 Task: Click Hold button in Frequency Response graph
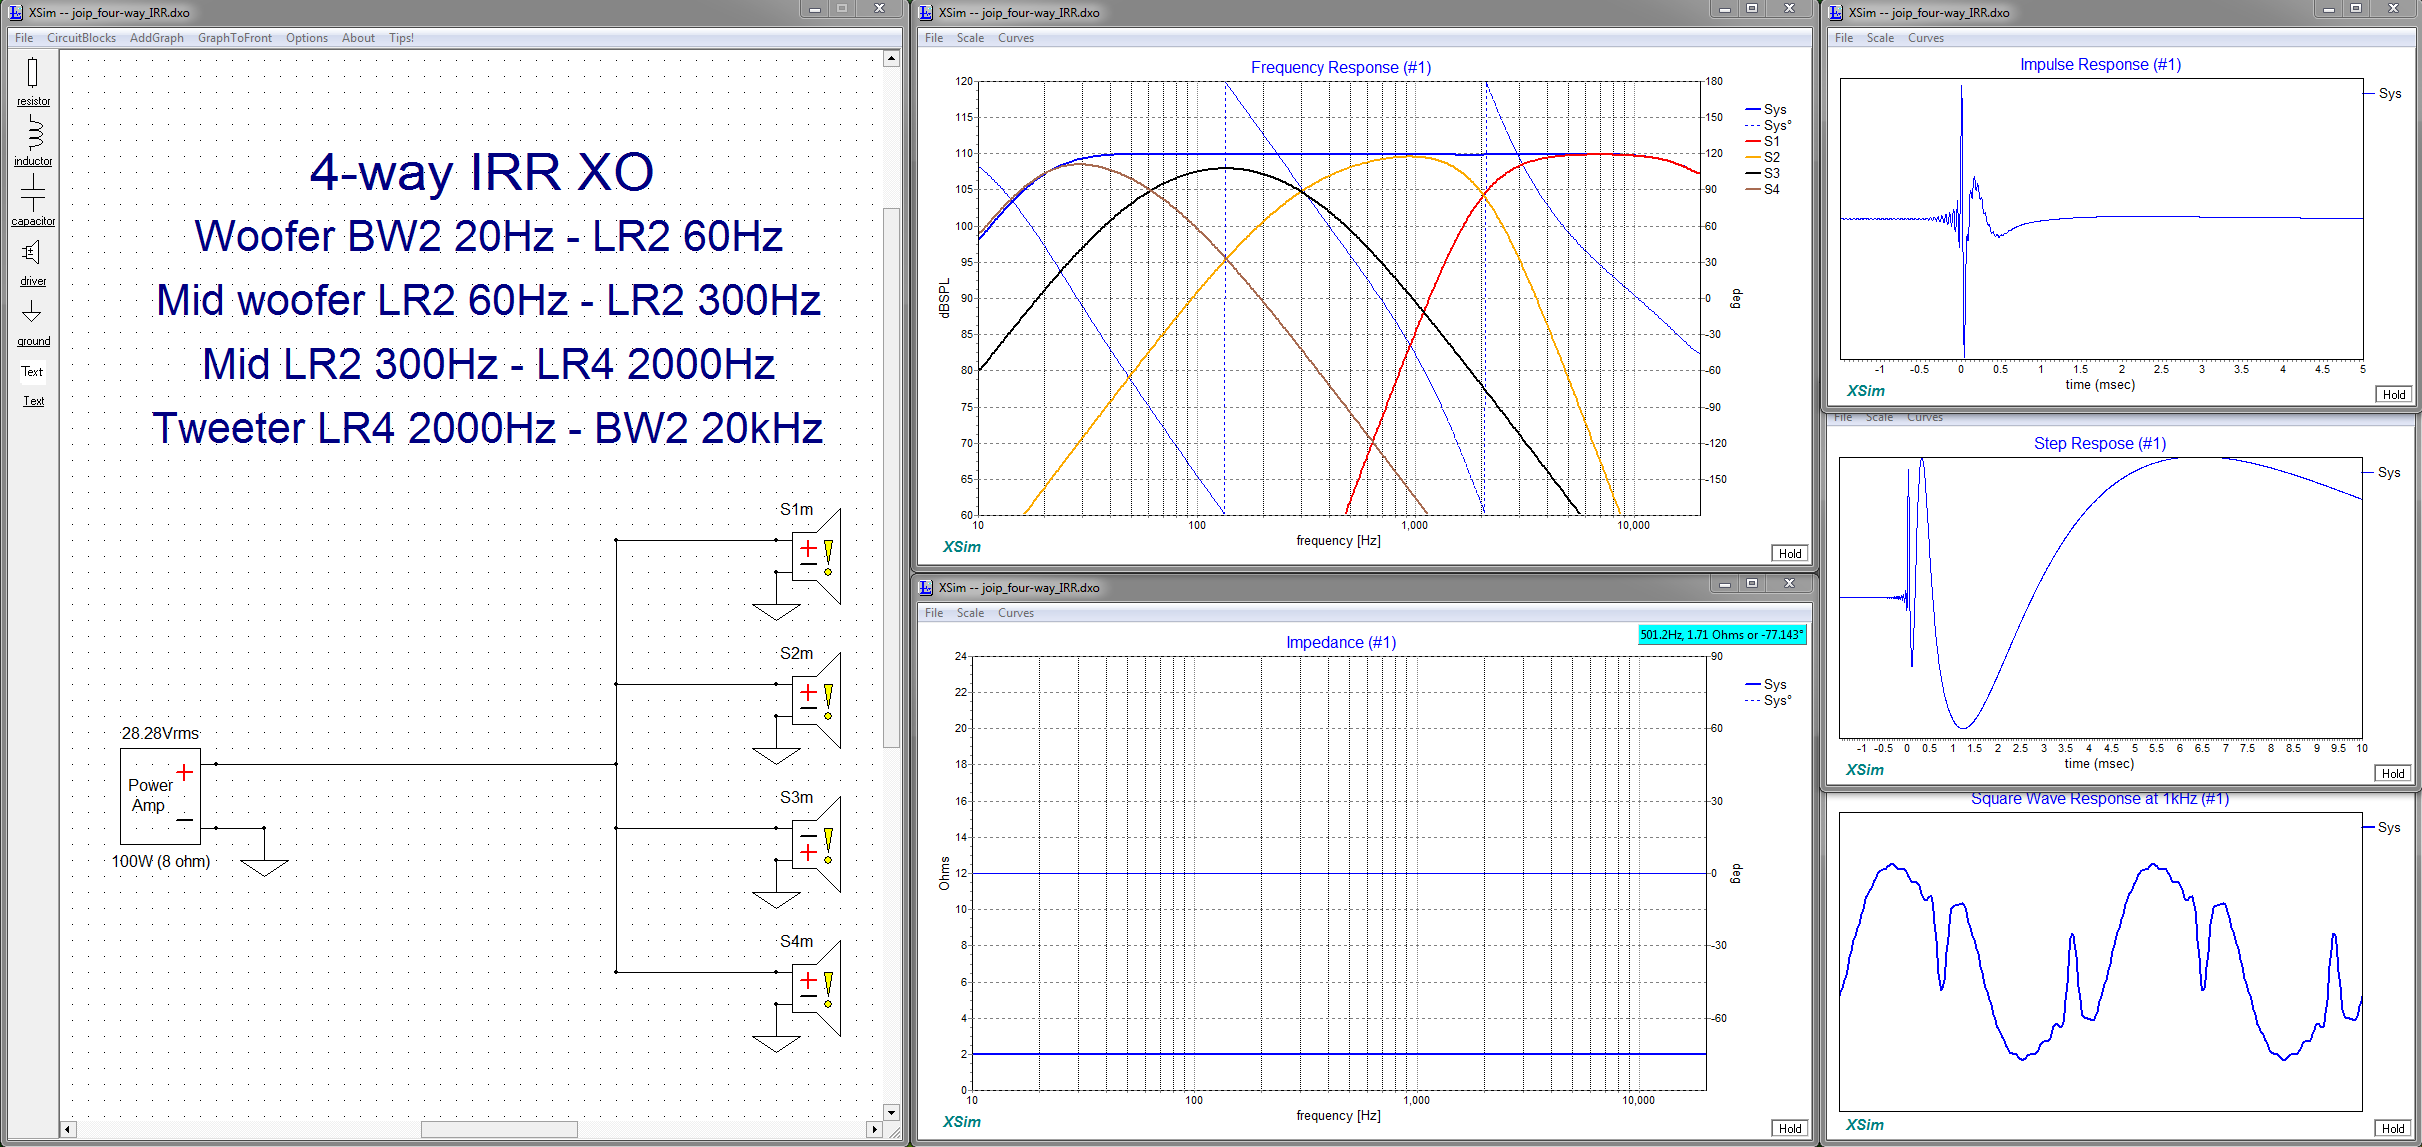1790,553
